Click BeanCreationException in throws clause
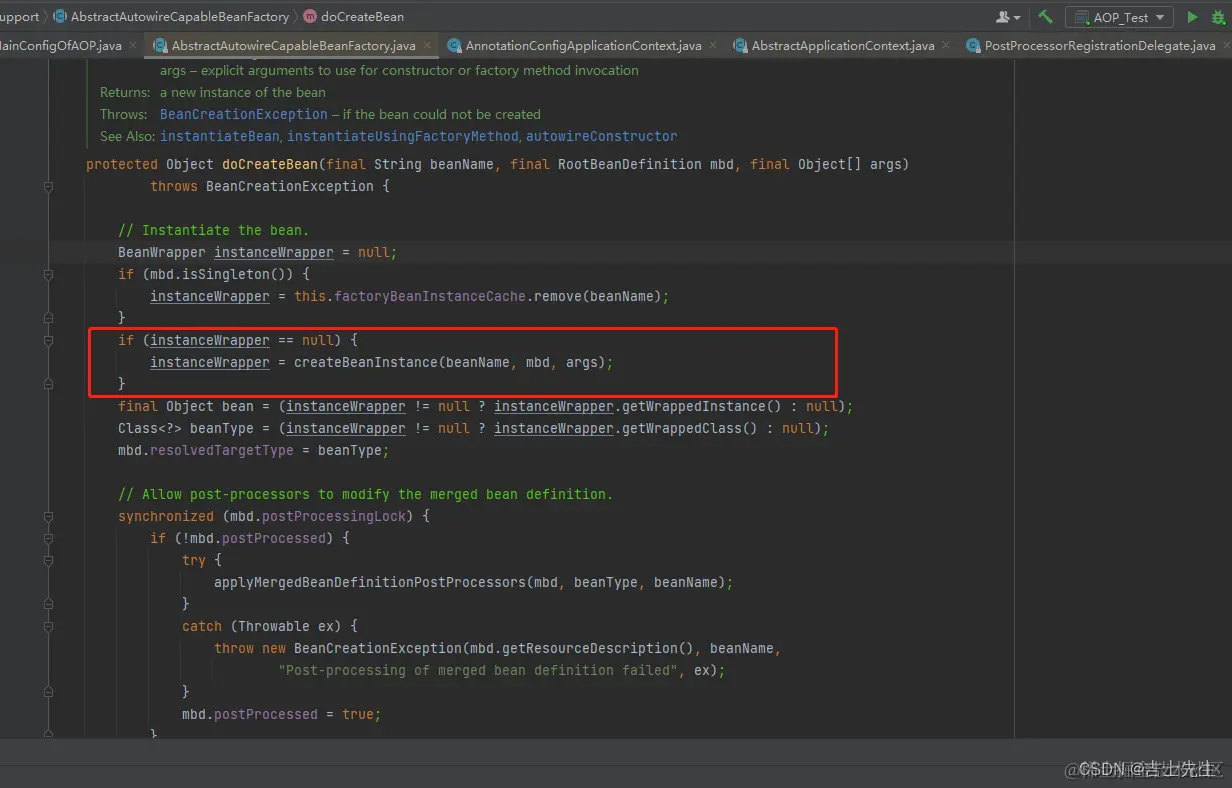Viewport: 1232px width, 788px height. point(290,186)
